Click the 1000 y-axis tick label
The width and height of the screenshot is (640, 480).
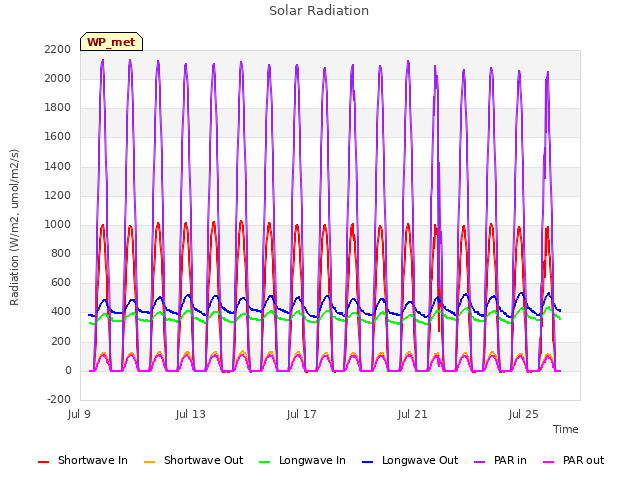coord(58,224)
